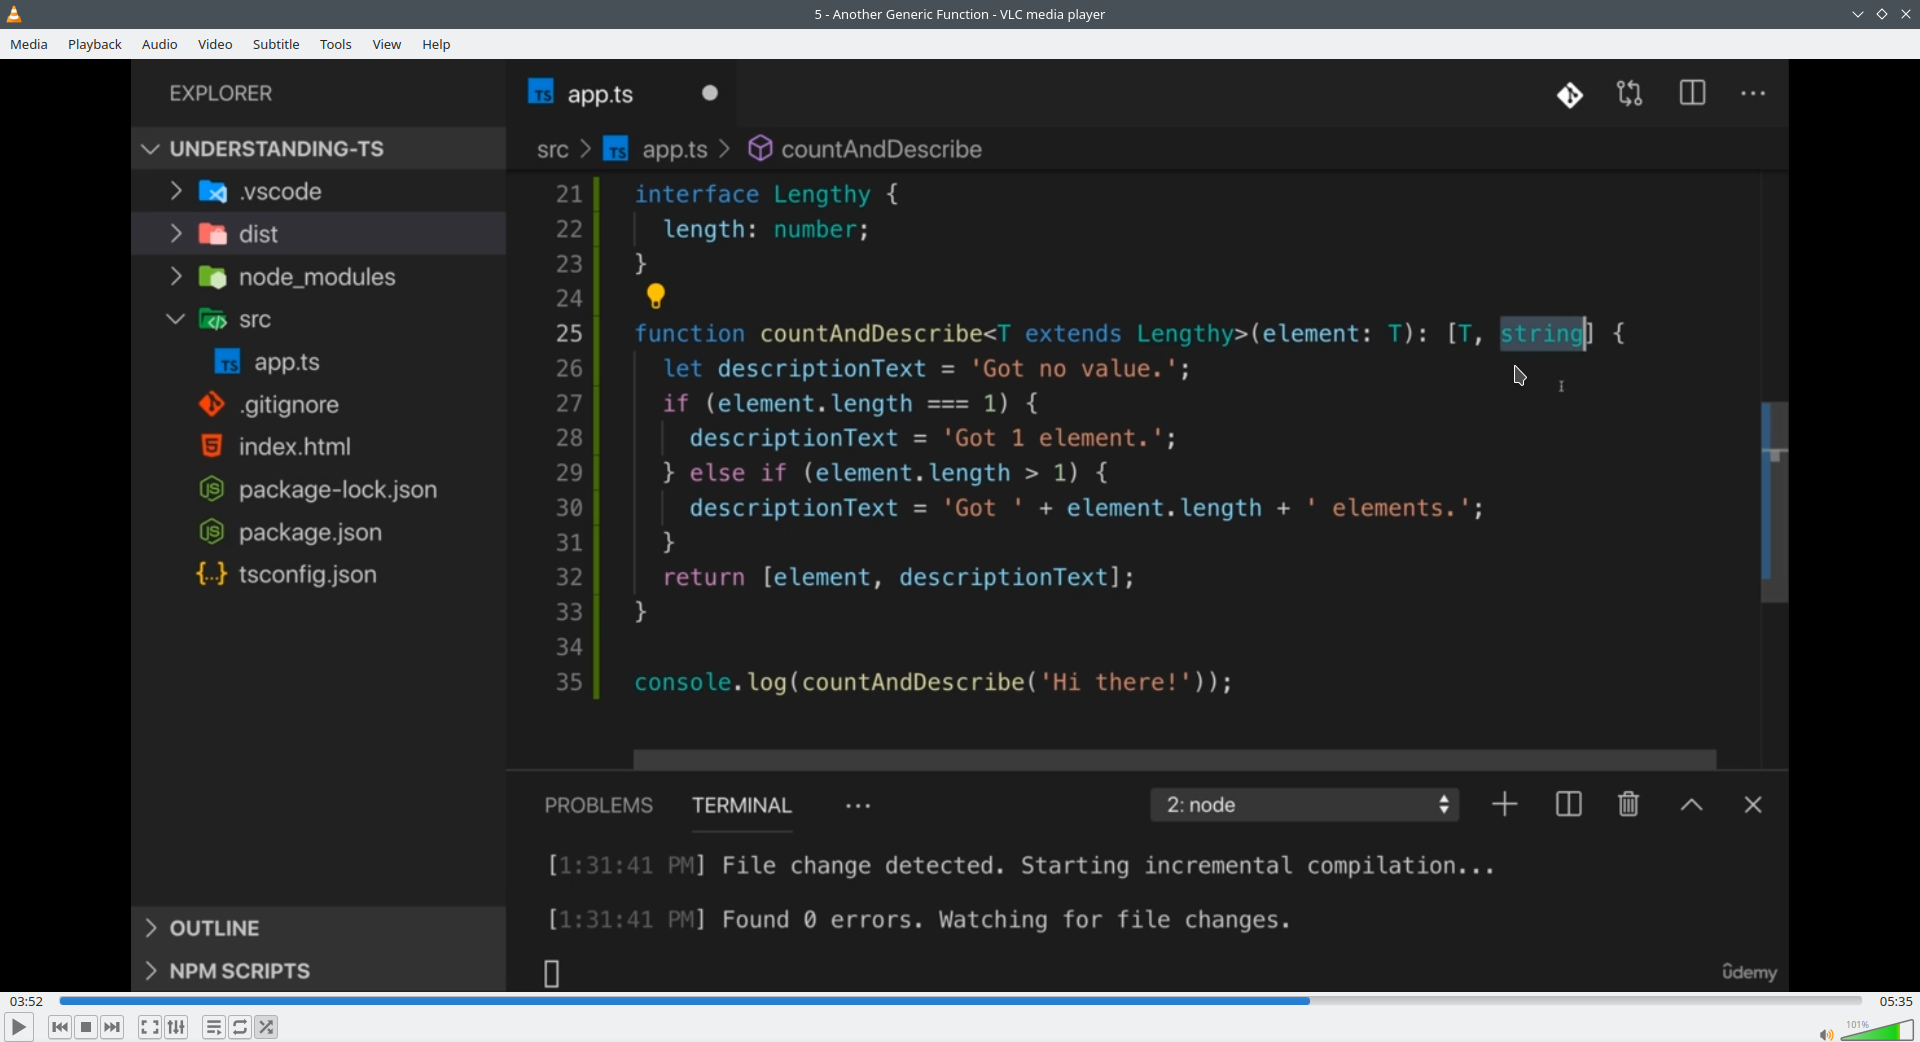1920x1042 pixels.
Task: Seek within the VLC playback progress bar
Action: point(960,1000)
